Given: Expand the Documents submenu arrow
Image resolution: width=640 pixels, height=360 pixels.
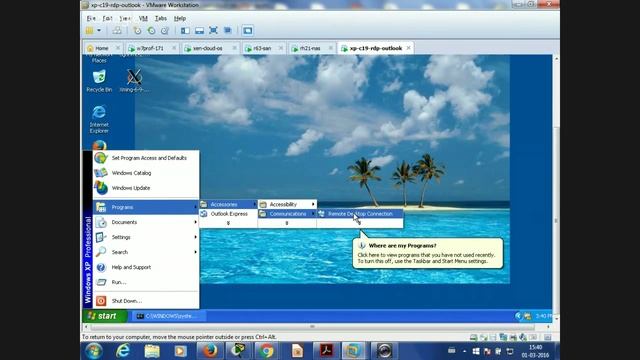Looking at the screenshot, I should [196, 222].
